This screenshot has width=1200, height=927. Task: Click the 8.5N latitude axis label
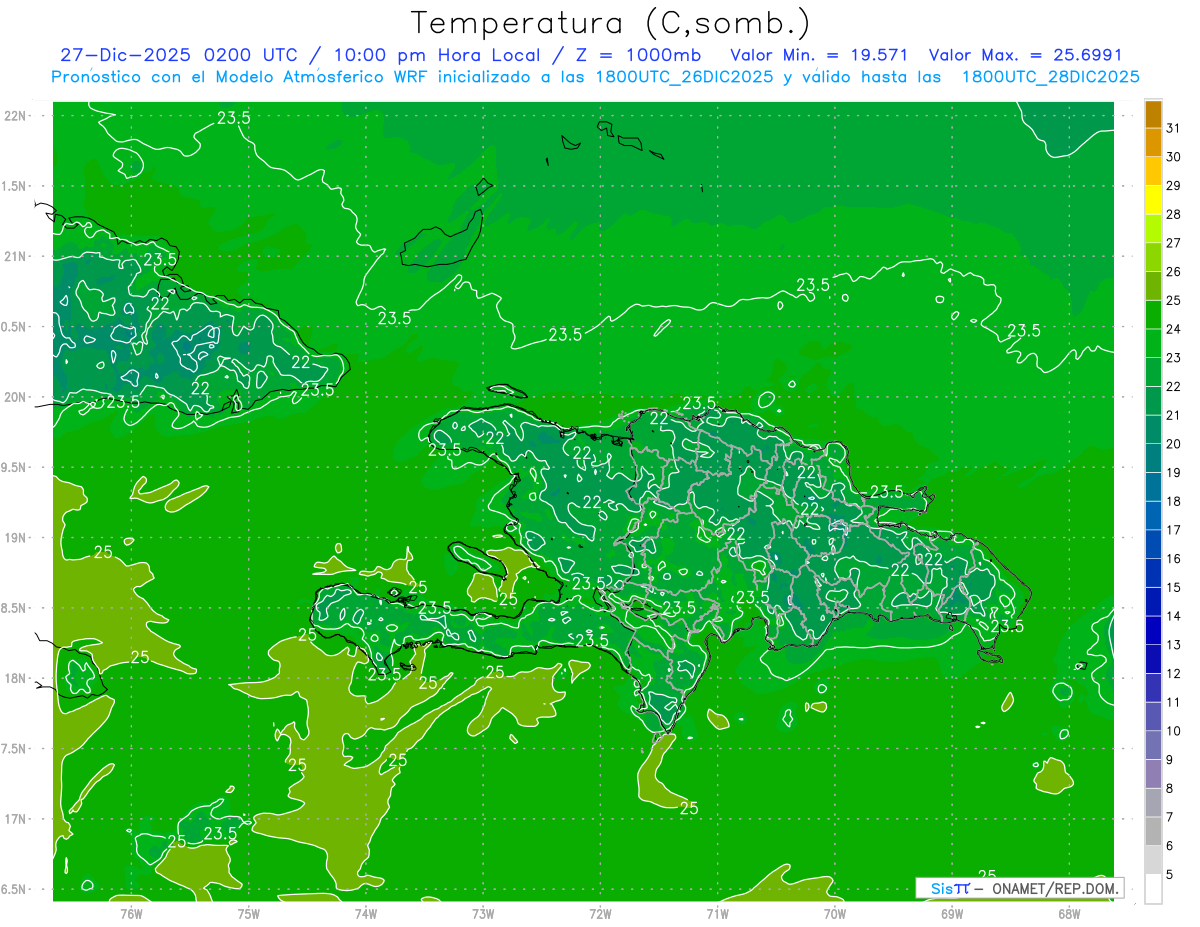pos(15,608)
